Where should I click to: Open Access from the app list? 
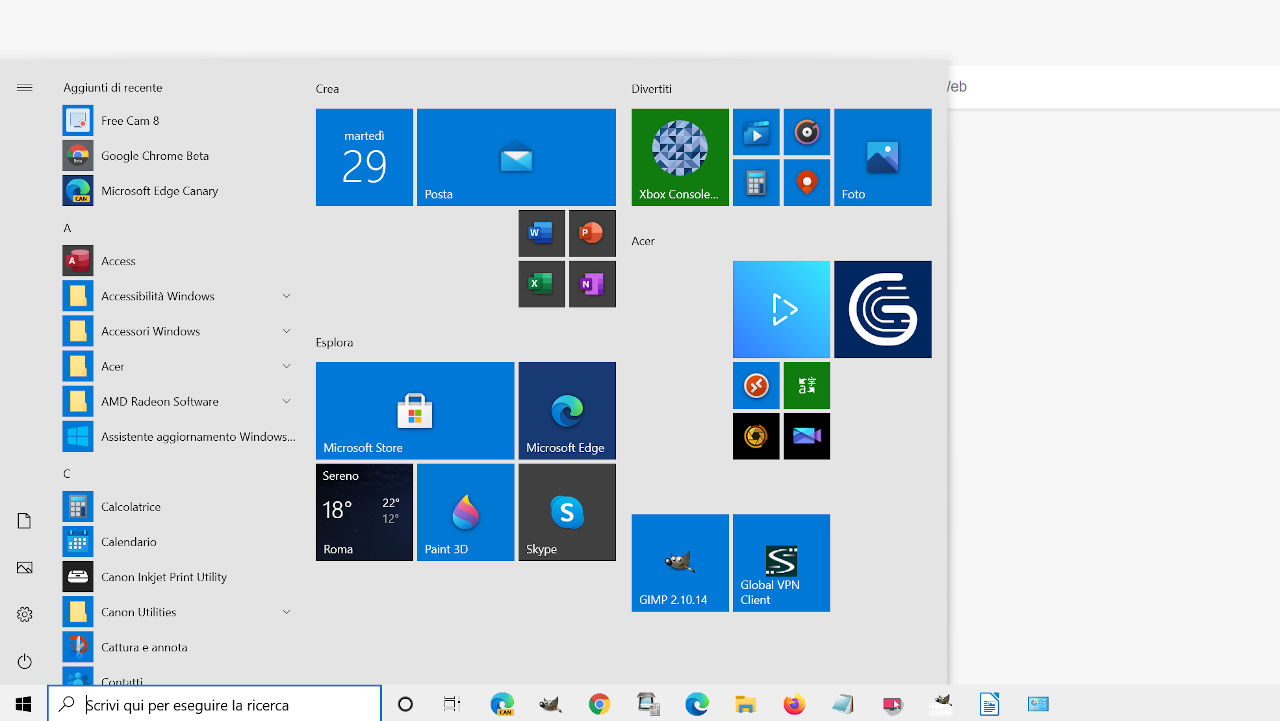click(179, 261)
